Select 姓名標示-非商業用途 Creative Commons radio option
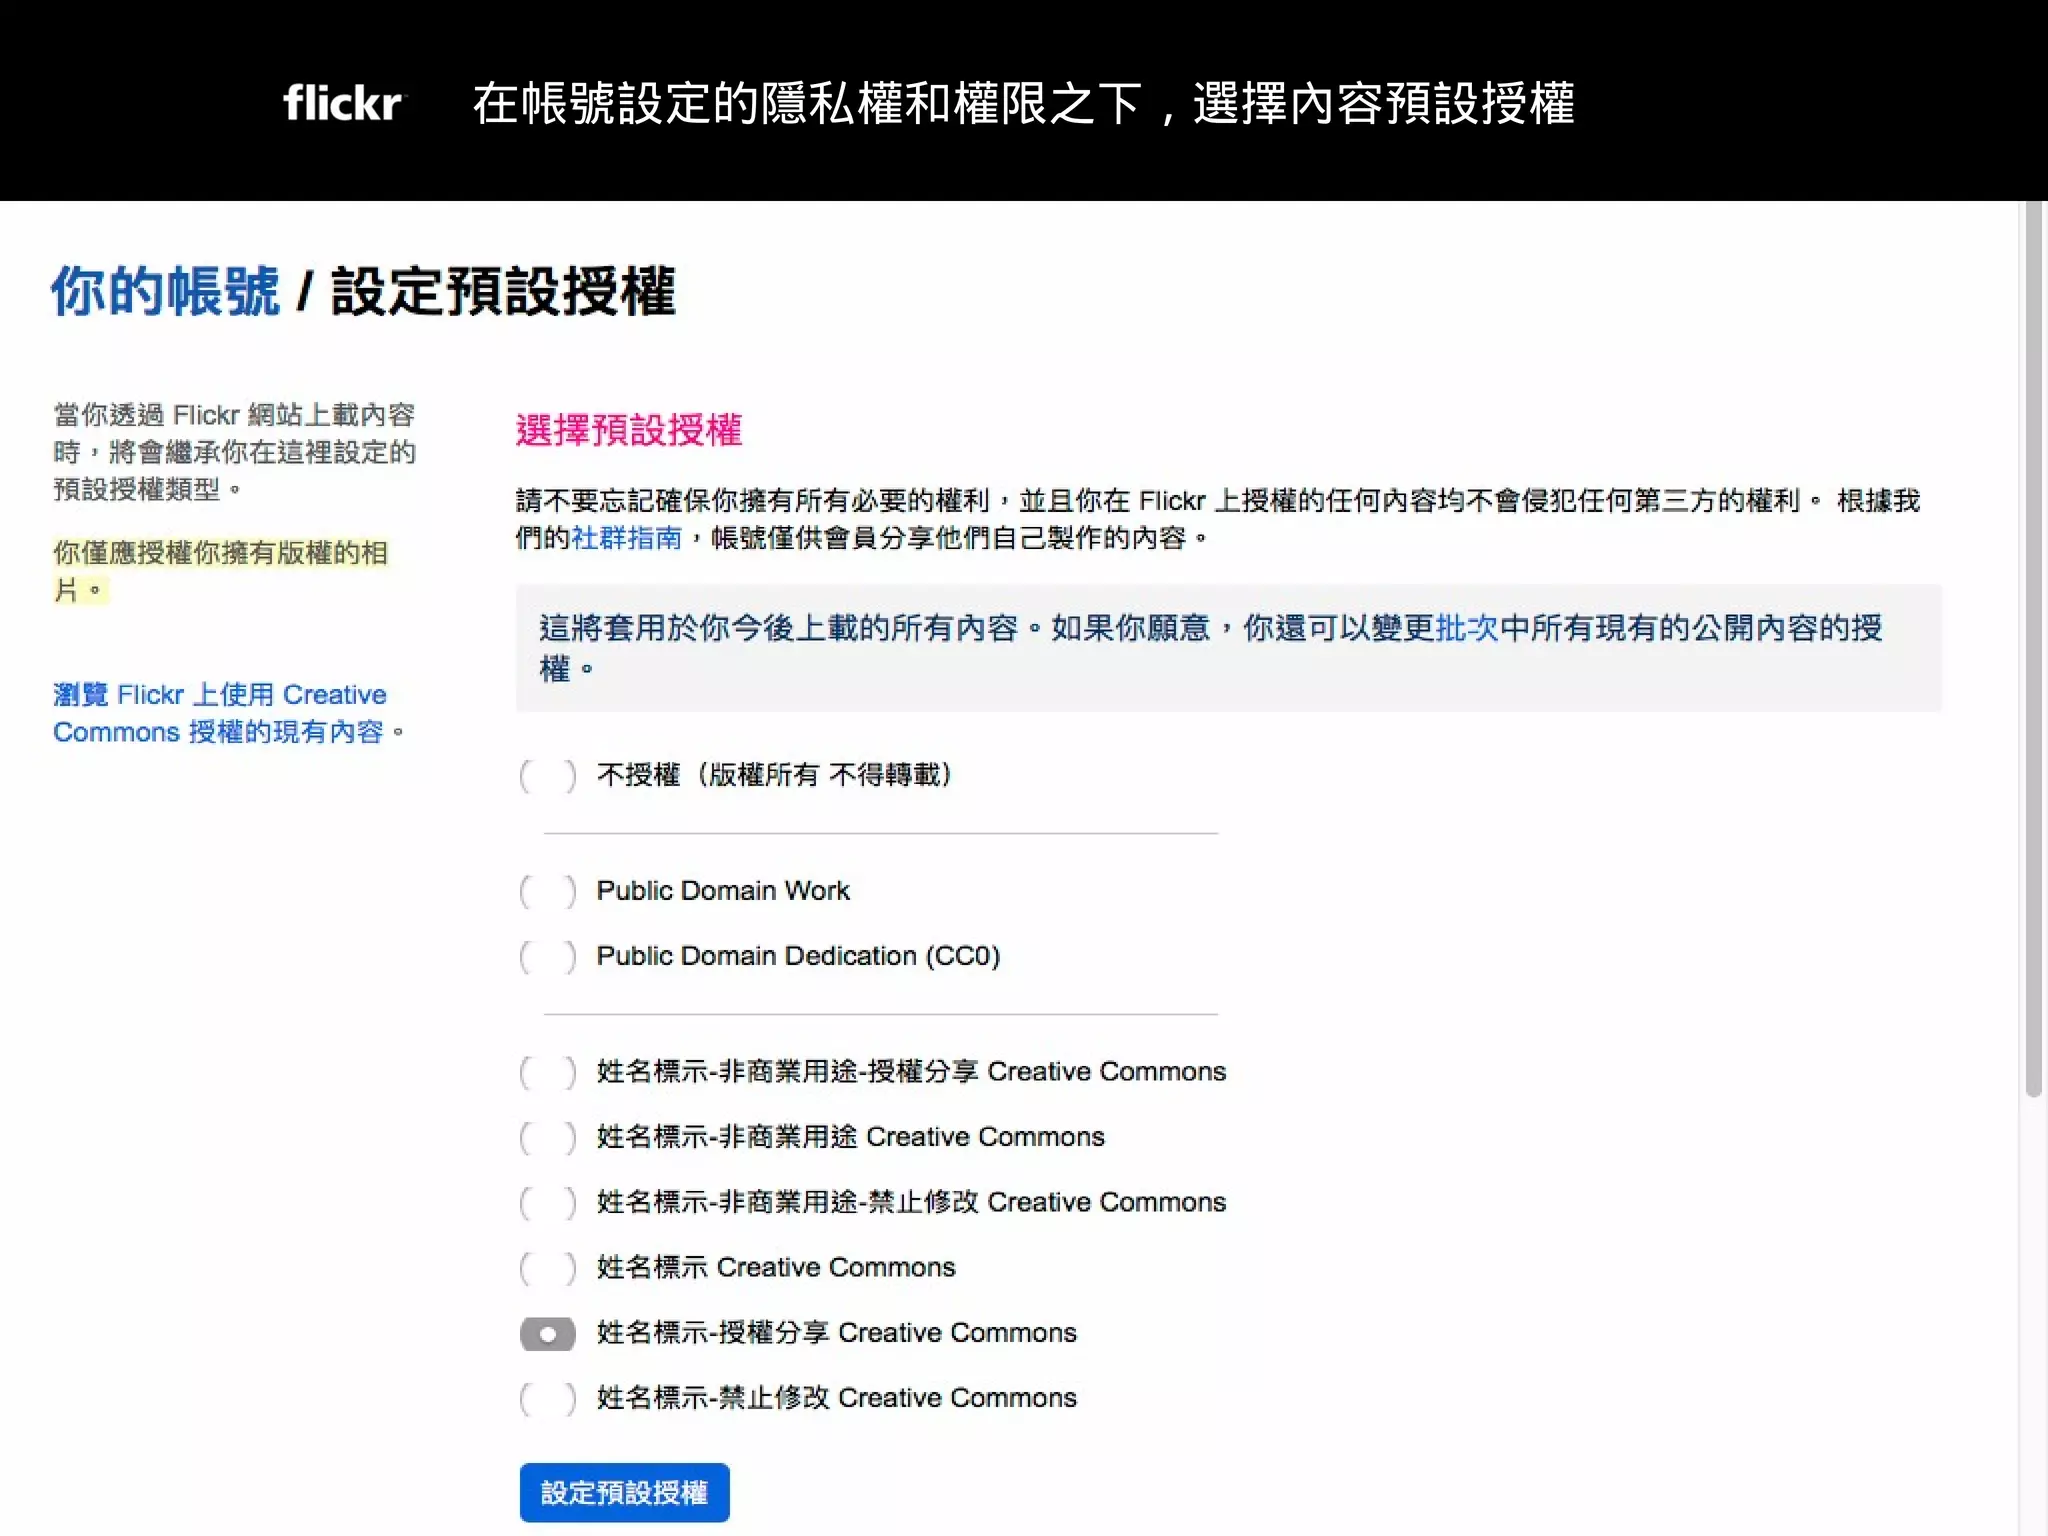The width and height of the screenshot is (2048, 1536). 547,1138
